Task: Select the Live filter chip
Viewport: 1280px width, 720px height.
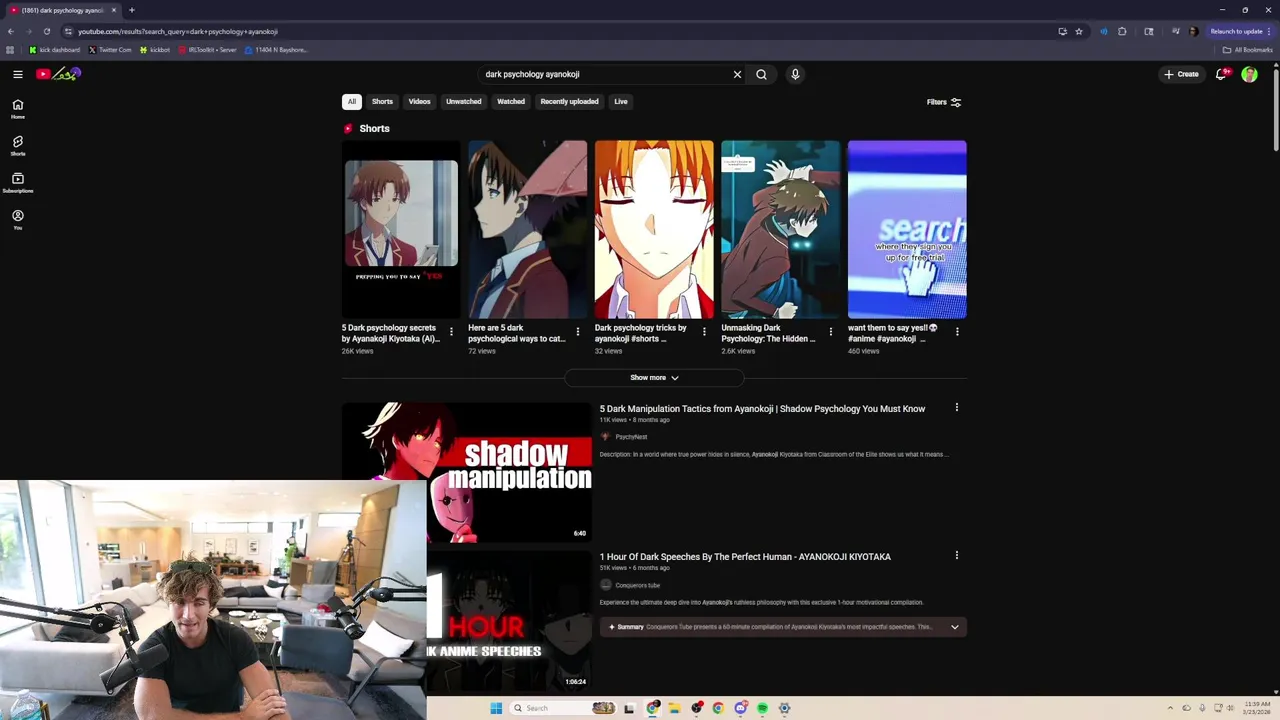Action: tap(621, 101)
